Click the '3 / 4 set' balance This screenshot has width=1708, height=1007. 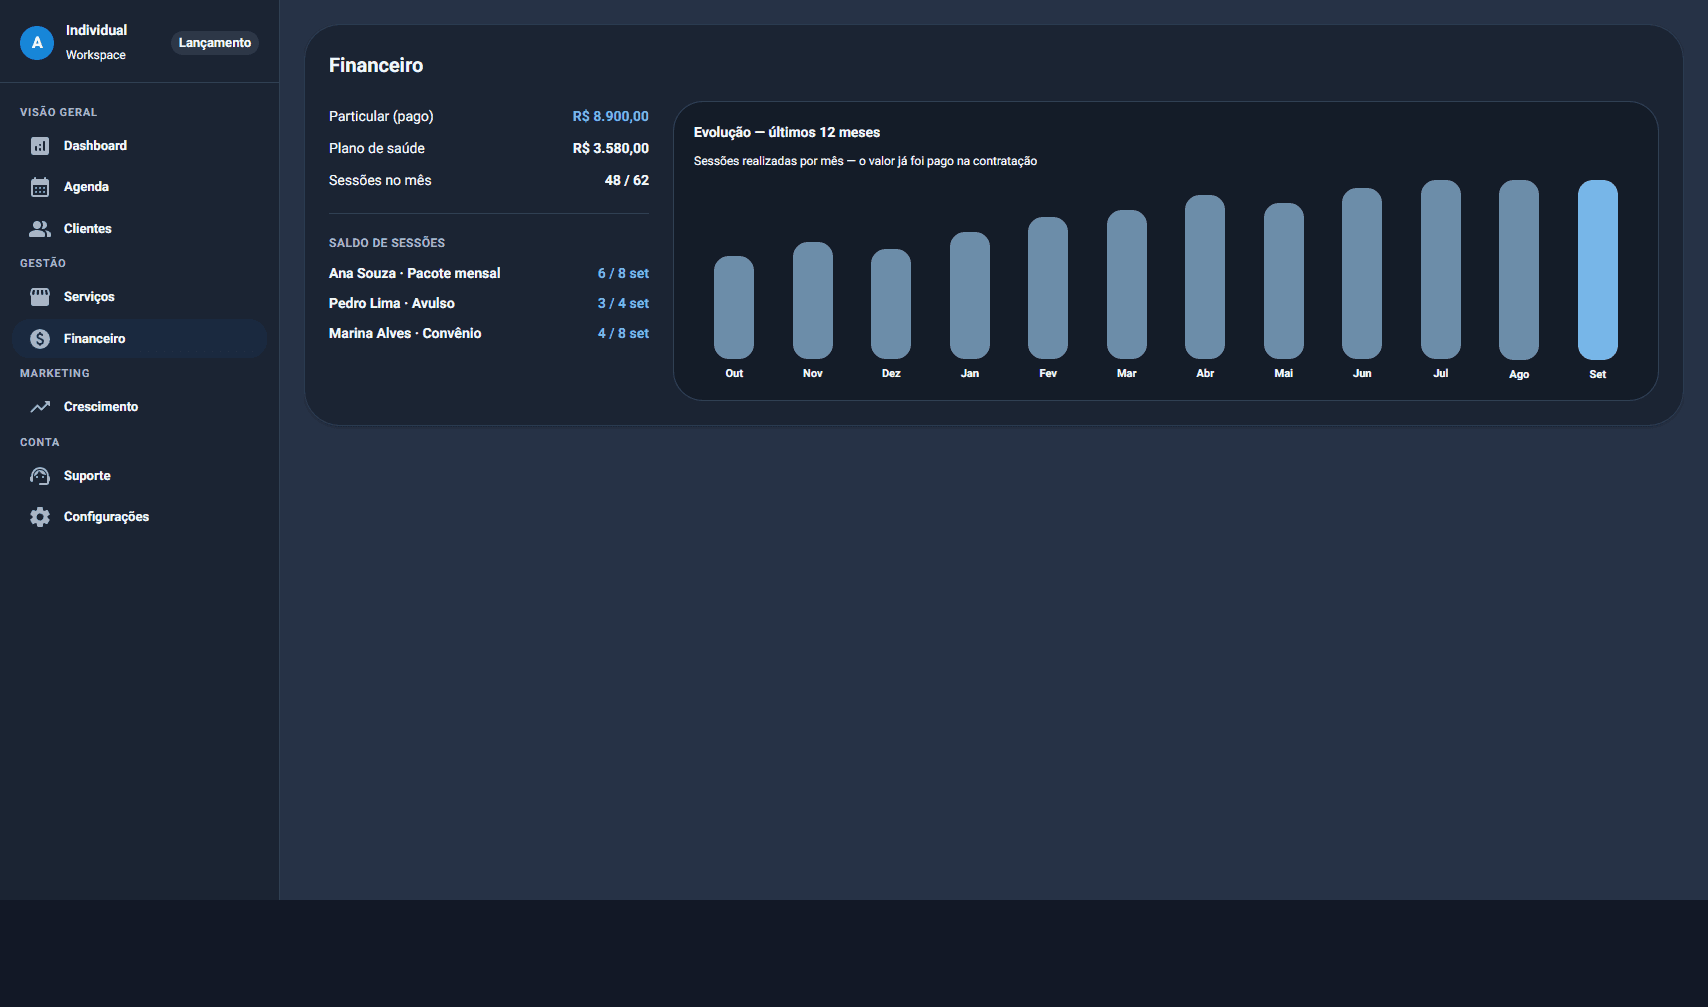pyautogui.click(x=623, y=303)
